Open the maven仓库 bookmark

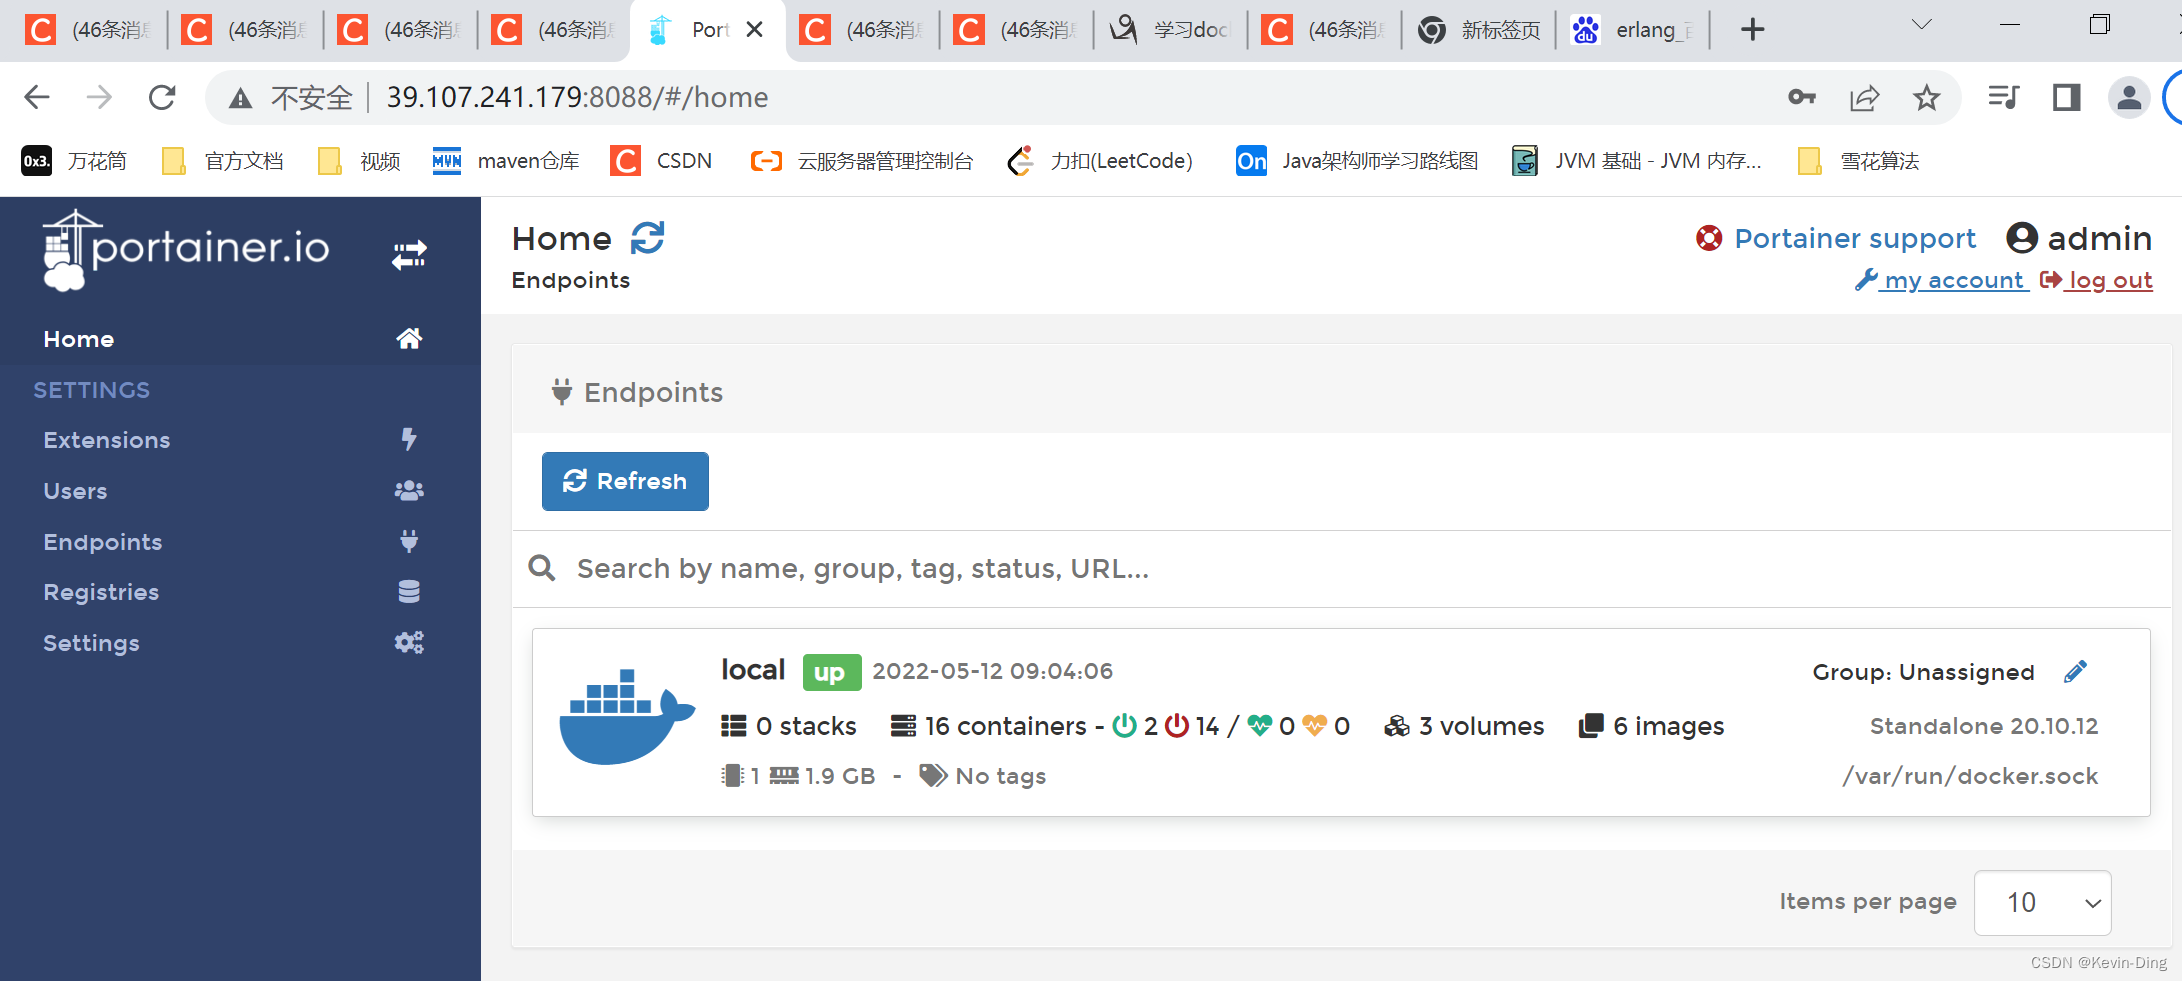click(x=506, y=161)
